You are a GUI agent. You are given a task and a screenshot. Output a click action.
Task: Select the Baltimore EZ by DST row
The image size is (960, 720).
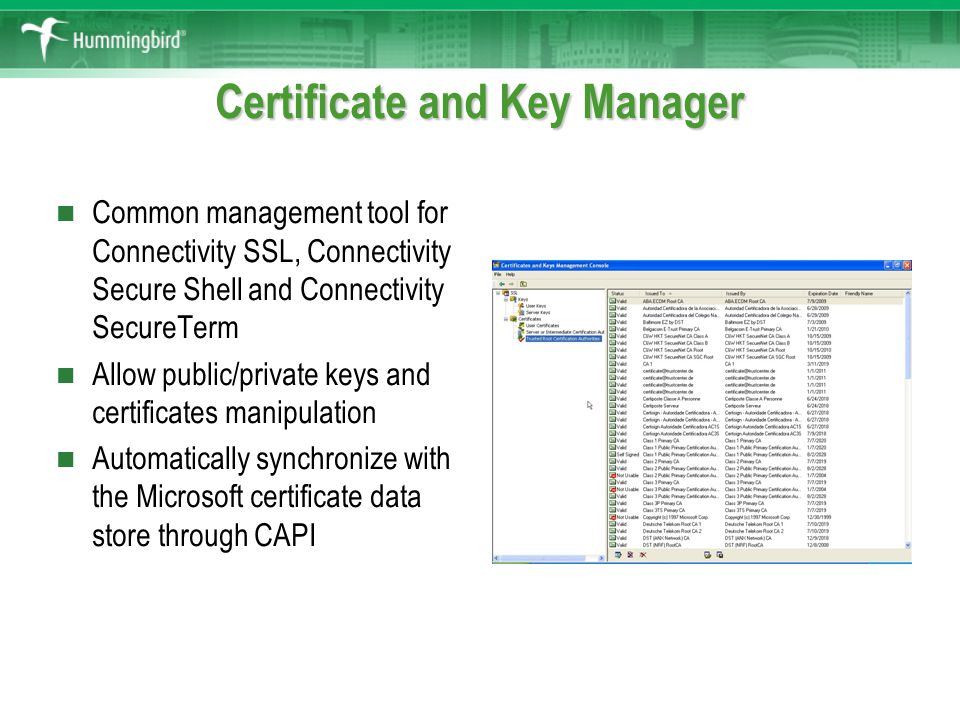pos(756,322)
